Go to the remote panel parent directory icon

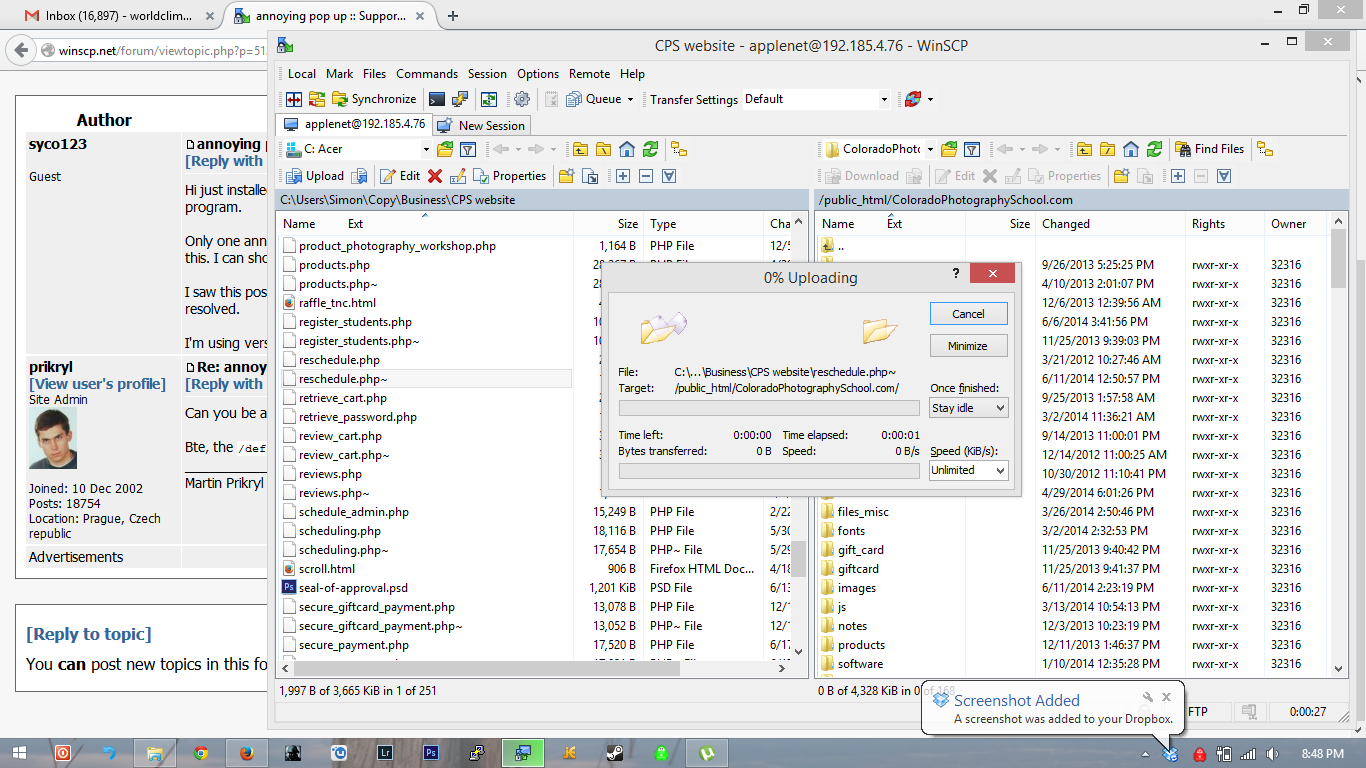click(x=1084, y=149)
